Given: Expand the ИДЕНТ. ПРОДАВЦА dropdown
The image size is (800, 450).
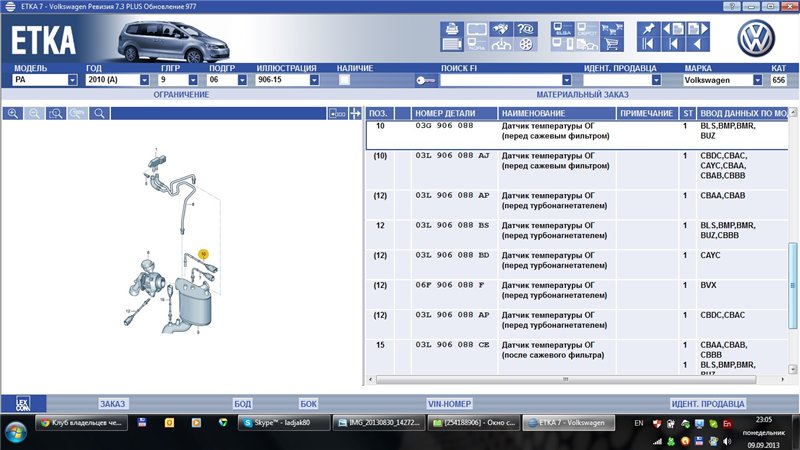Looking at the screenshot, I should pos(656,80).
